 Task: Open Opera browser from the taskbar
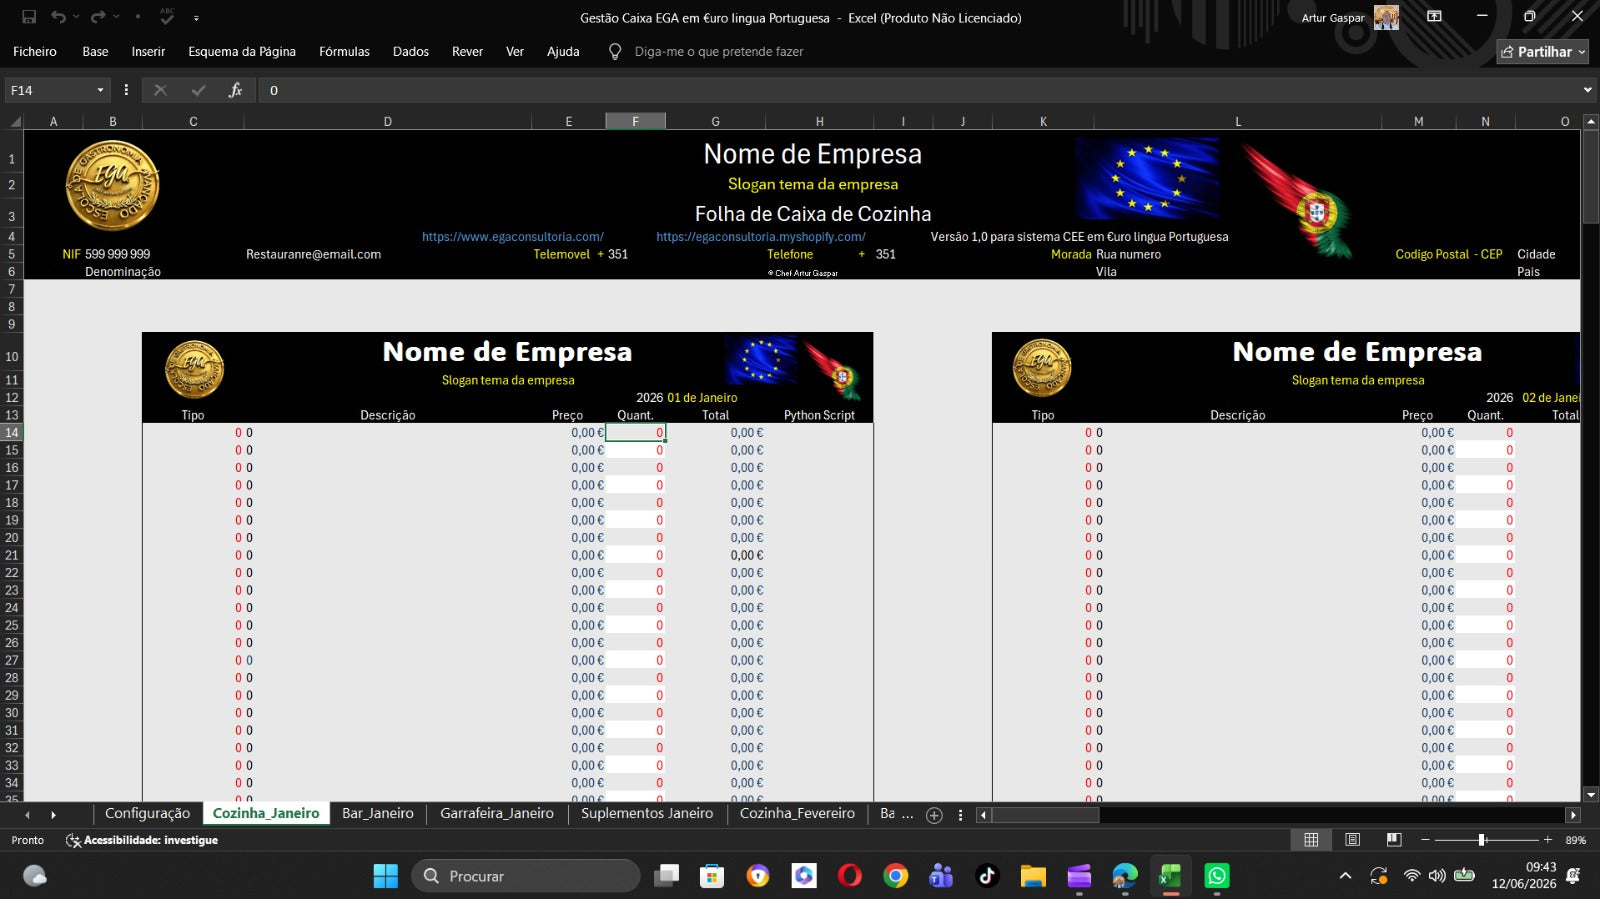tap(850, 876)
